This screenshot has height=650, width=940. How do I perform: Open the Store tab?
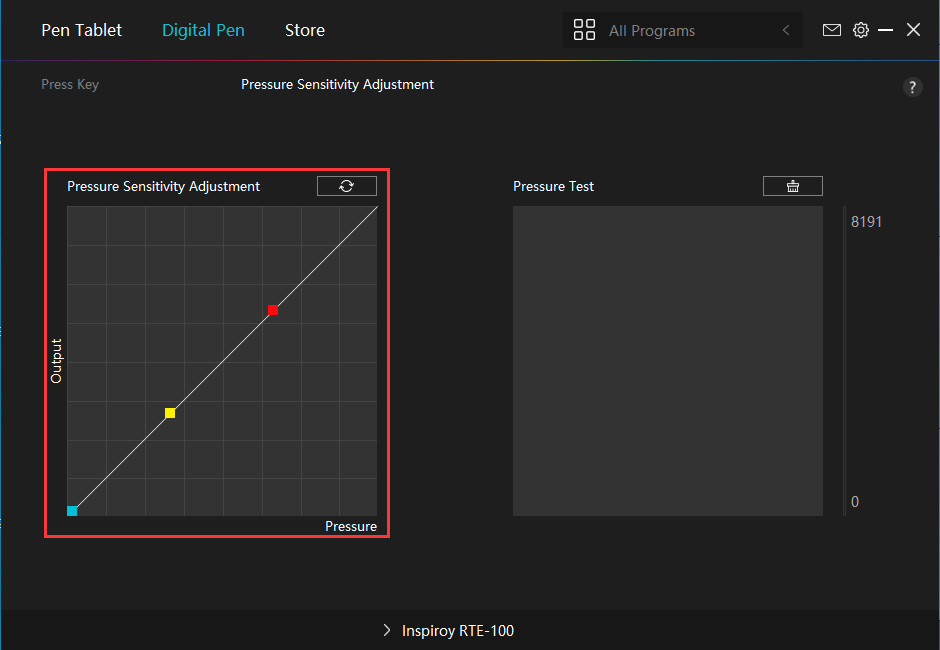pyautogui.click(x=304, y=30)
